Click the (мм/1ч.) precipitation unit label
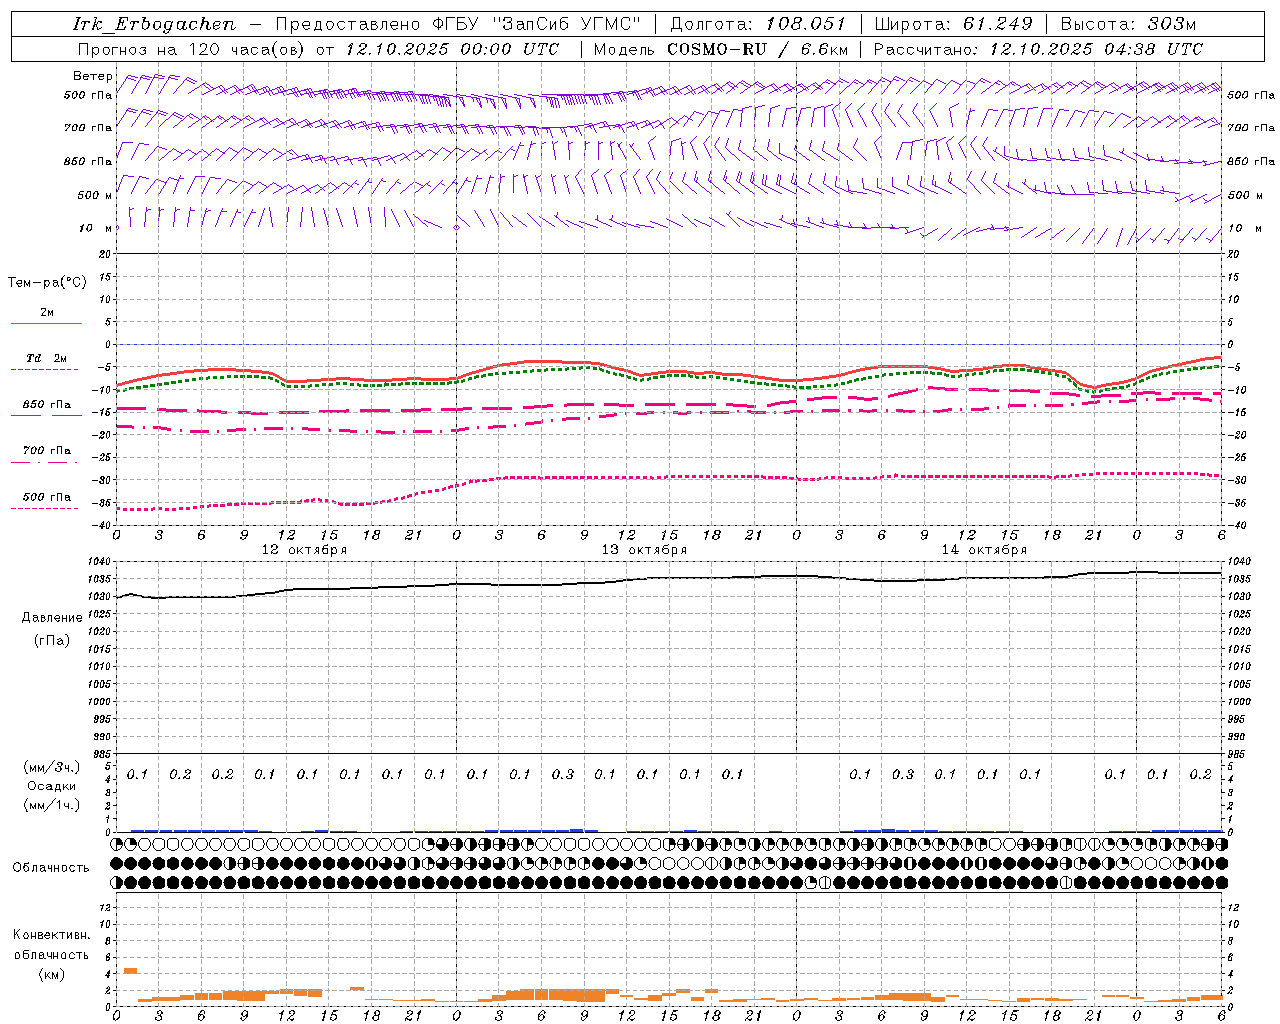The image size is (1280, 1024). coord(52,805)
